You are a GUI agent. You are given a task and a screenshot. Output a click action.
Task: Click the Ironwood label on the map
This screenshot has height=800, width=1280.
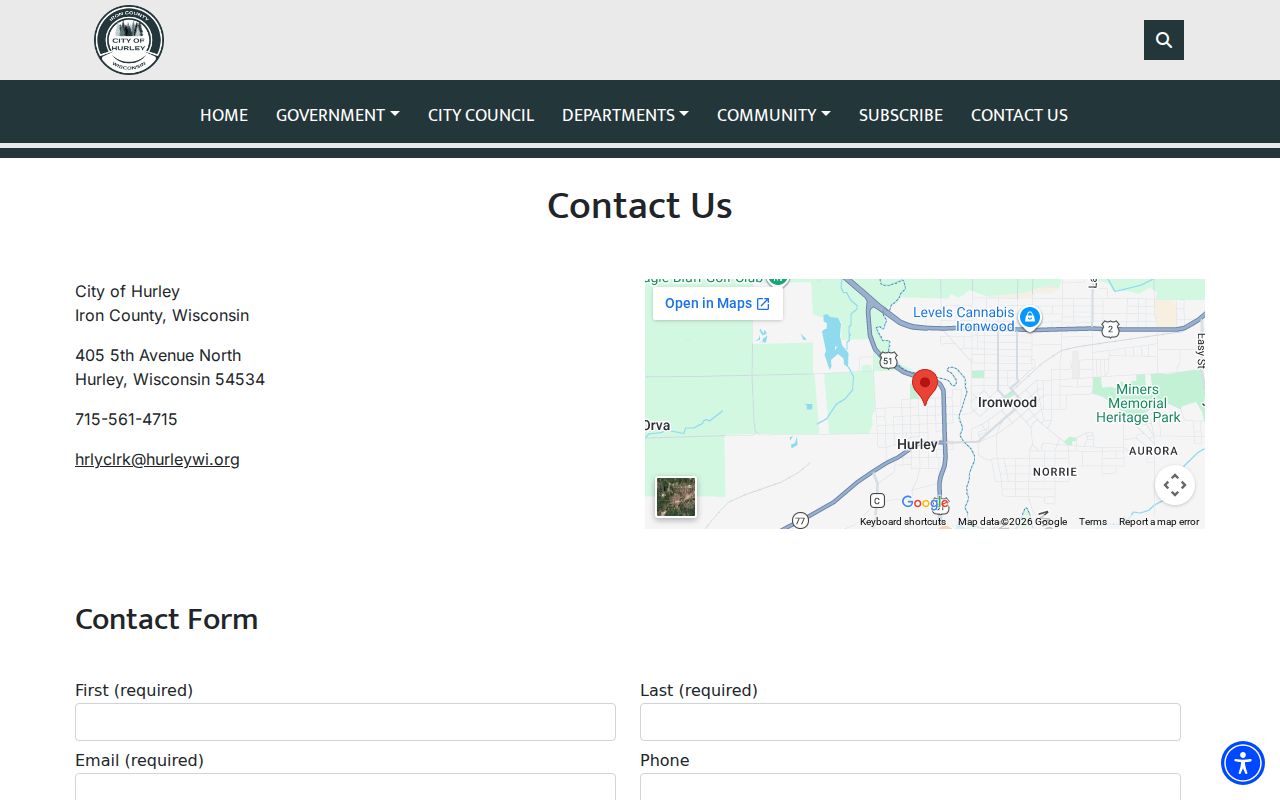pos(1007,402)
